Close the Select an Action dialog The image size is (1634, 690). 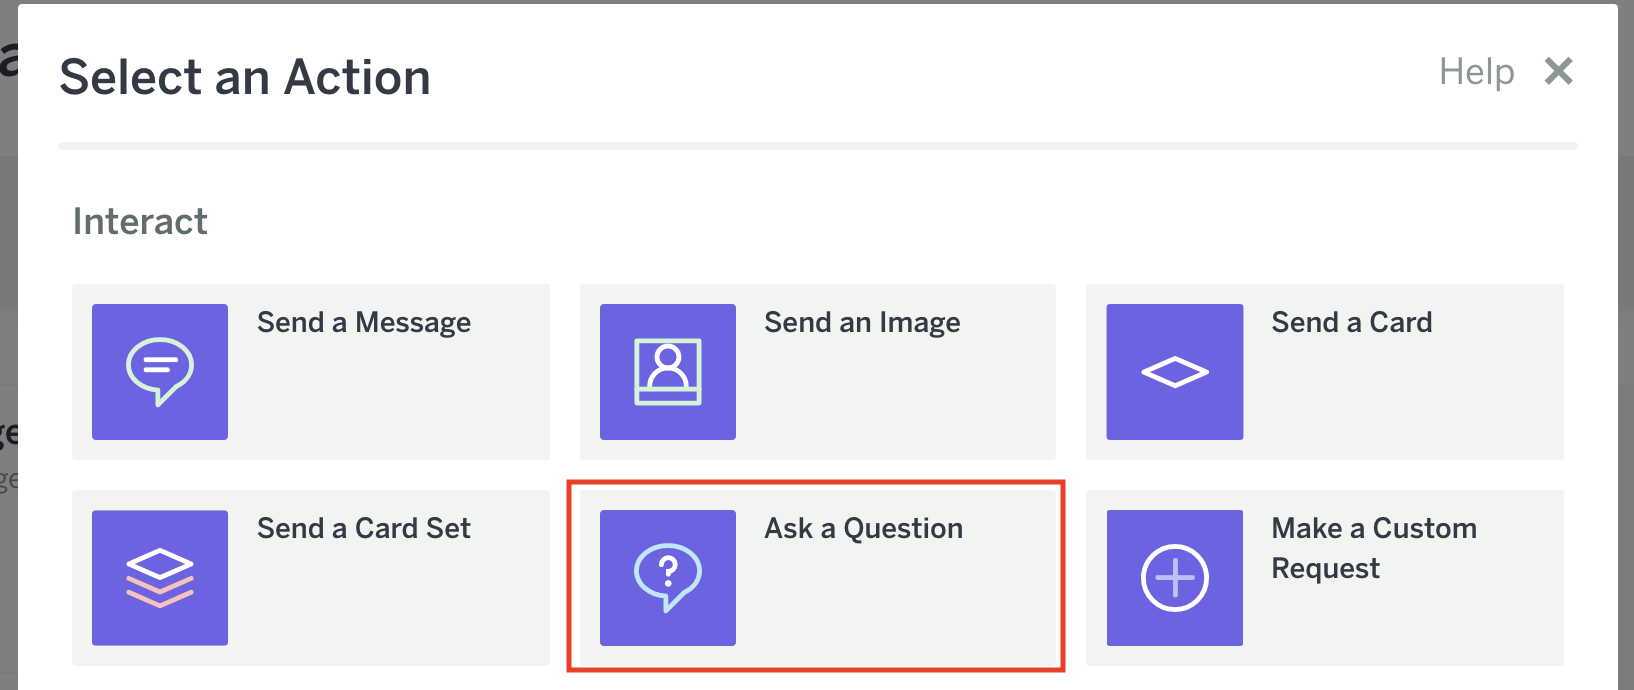pos(1558,71)
